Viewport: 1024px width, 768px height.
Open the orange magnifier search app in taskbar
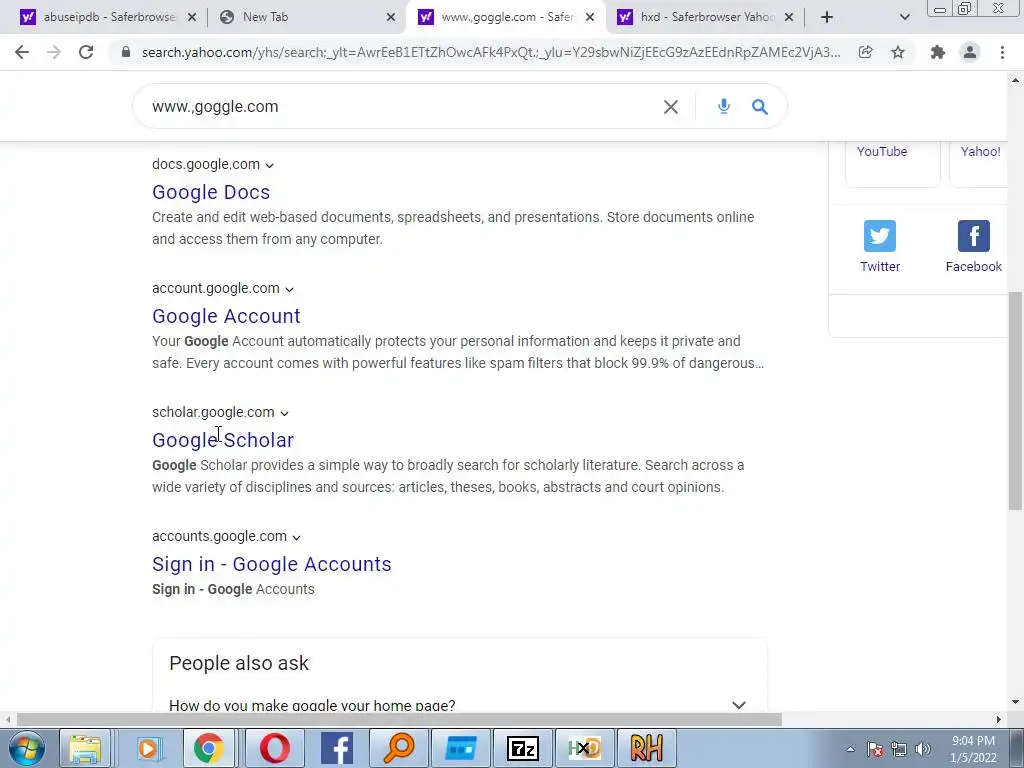[399, 748]
